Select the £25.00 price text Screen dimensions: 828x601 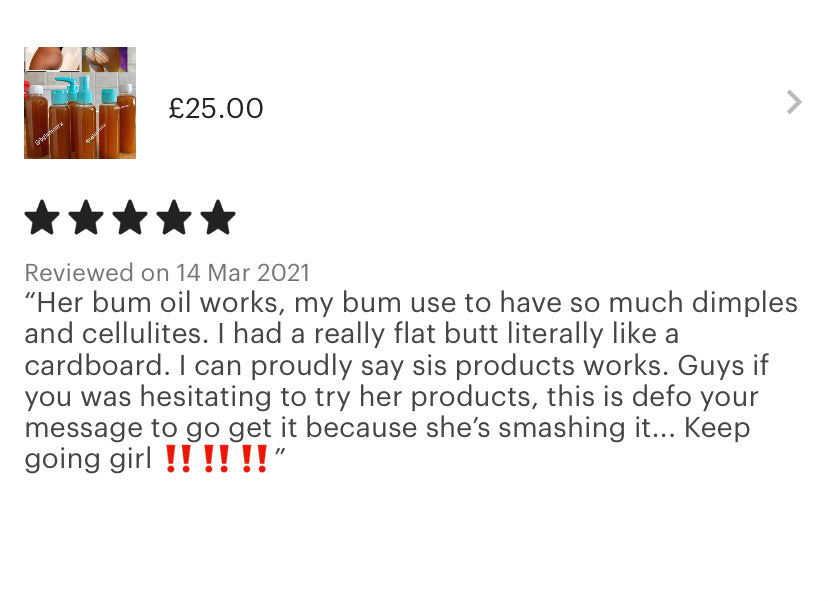[215, 108]
